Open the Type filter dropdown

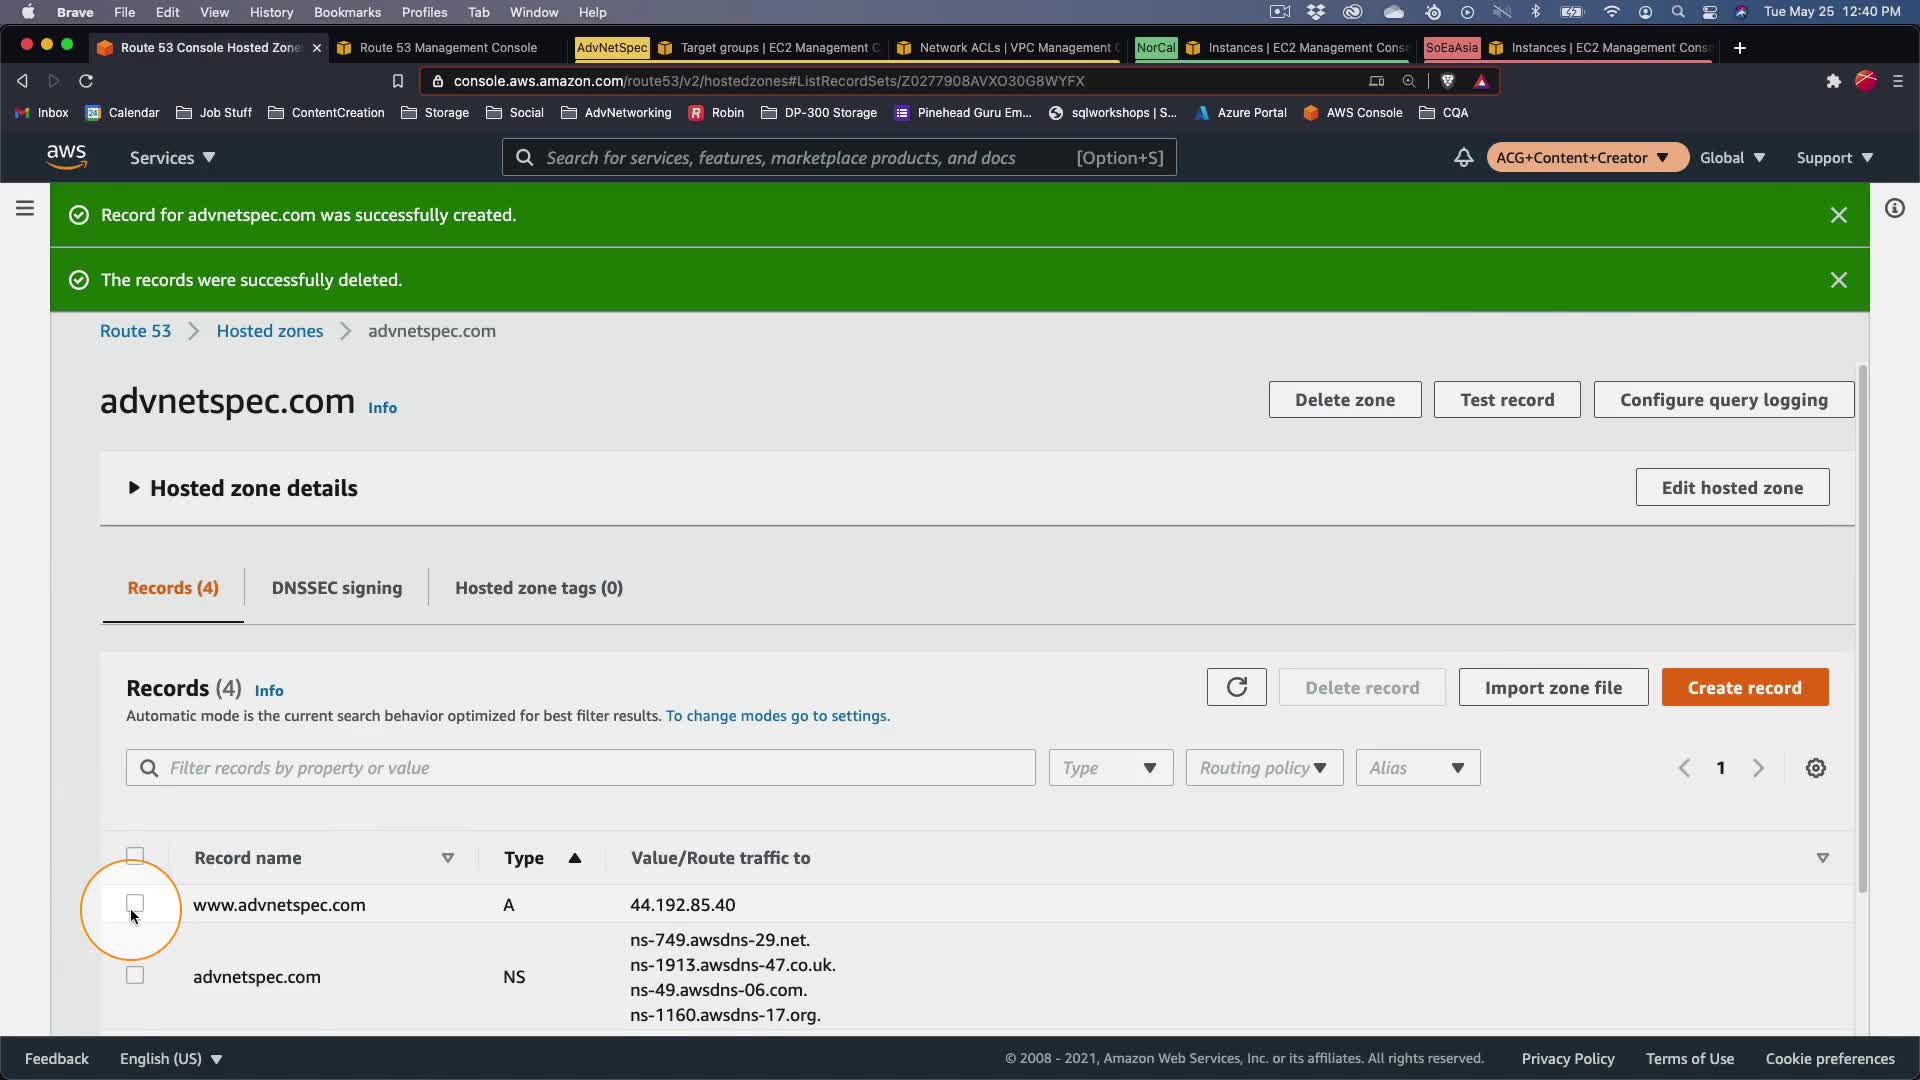pyautogui.click(x=1110, y=768)
